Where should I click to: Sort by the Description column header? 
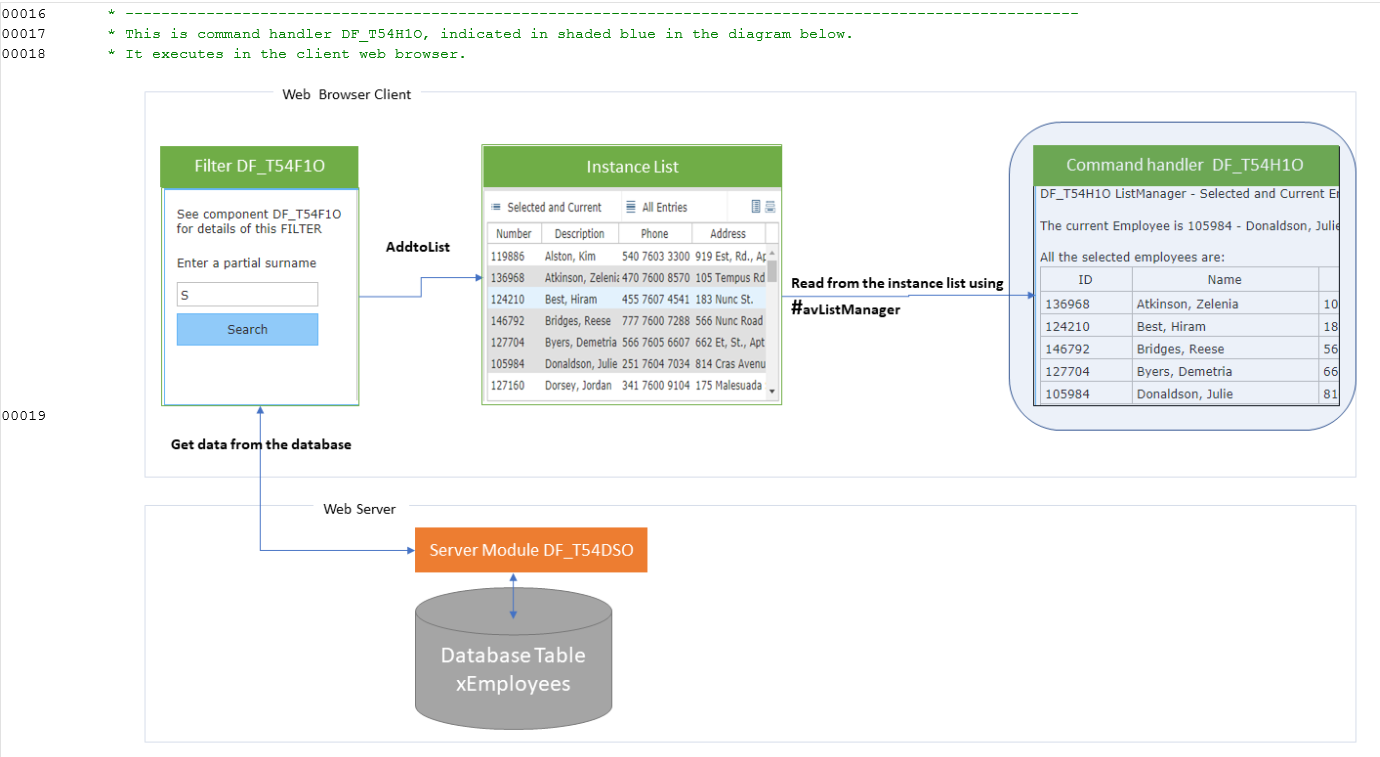click(x=579, y=232)
